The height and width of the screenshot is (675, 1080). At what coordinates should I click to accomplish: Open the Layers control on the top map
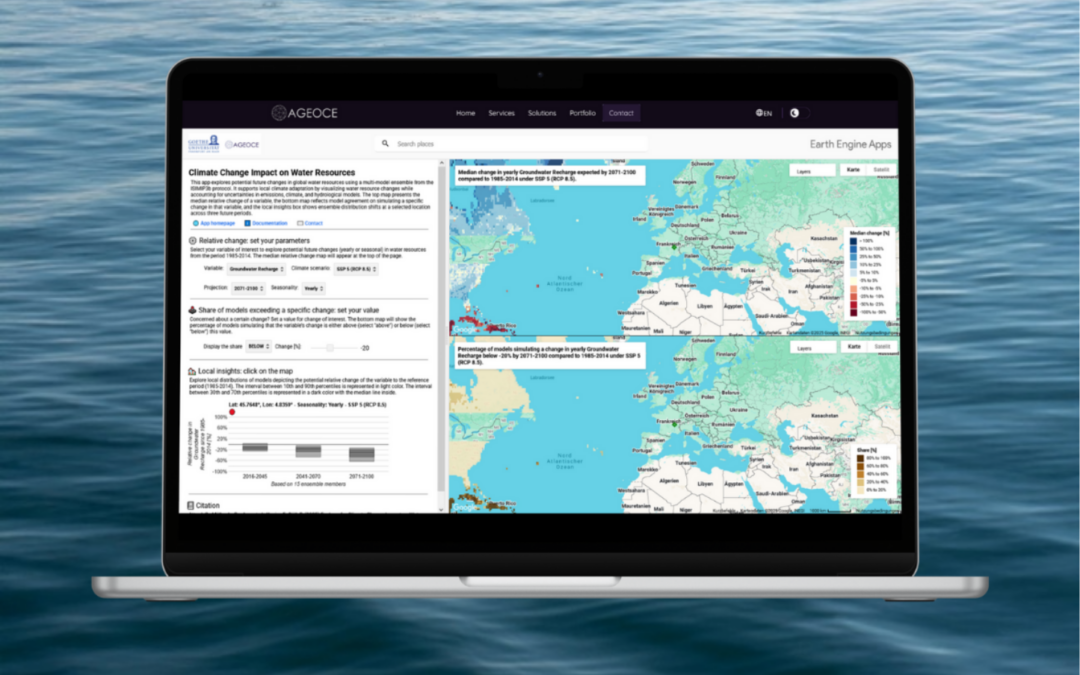[x=812, y=170]
